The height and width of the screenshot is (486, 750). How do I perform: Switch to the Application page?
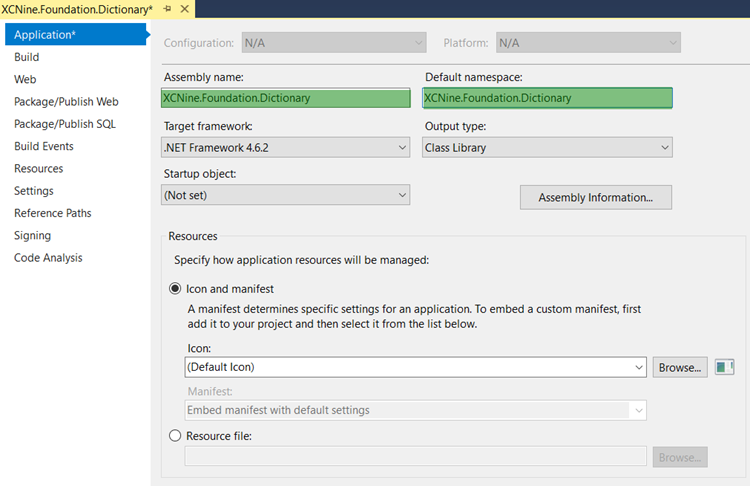pyautogui.click(x=76, y=34)
